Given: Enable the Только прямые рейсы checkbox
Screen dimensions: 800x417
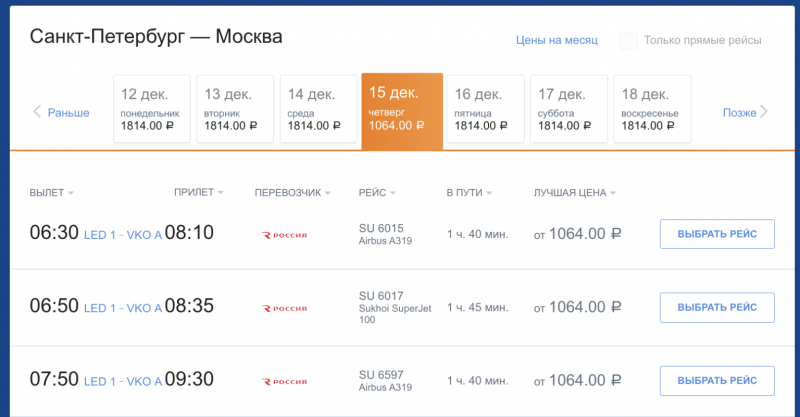Looking at the screenshot, I should pos(628,41).
